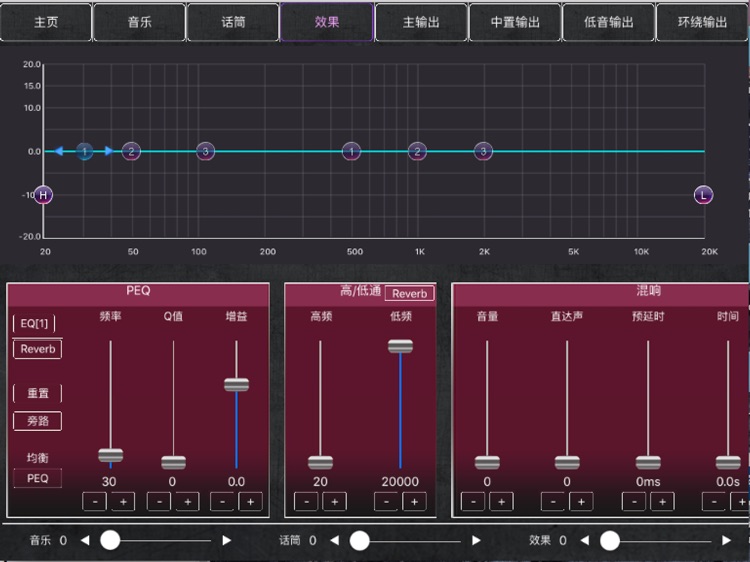Image resolution: width=750 pixels, height=562 pixels.
Task: Click the 预延时 slider handle
Action: coord(648,463)
